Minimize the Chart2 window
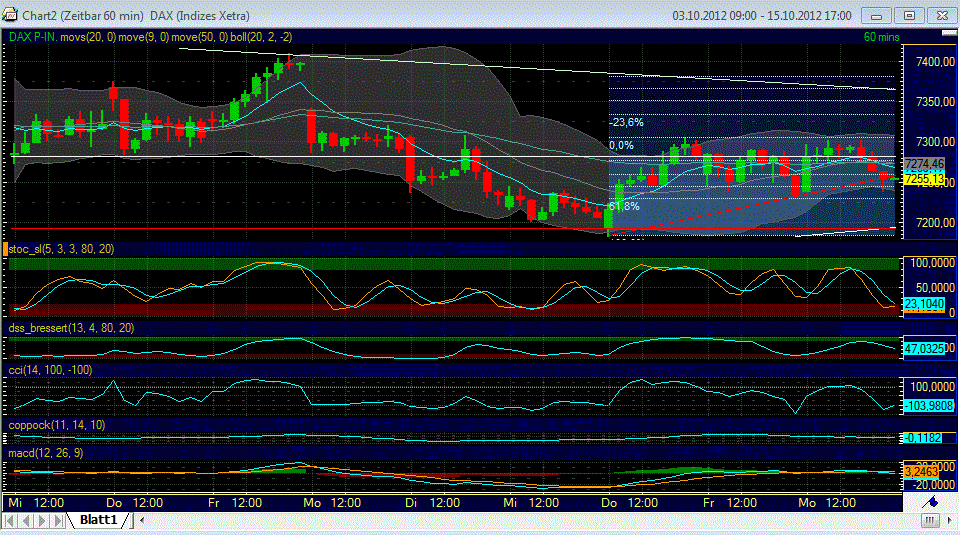 [876, 15]
